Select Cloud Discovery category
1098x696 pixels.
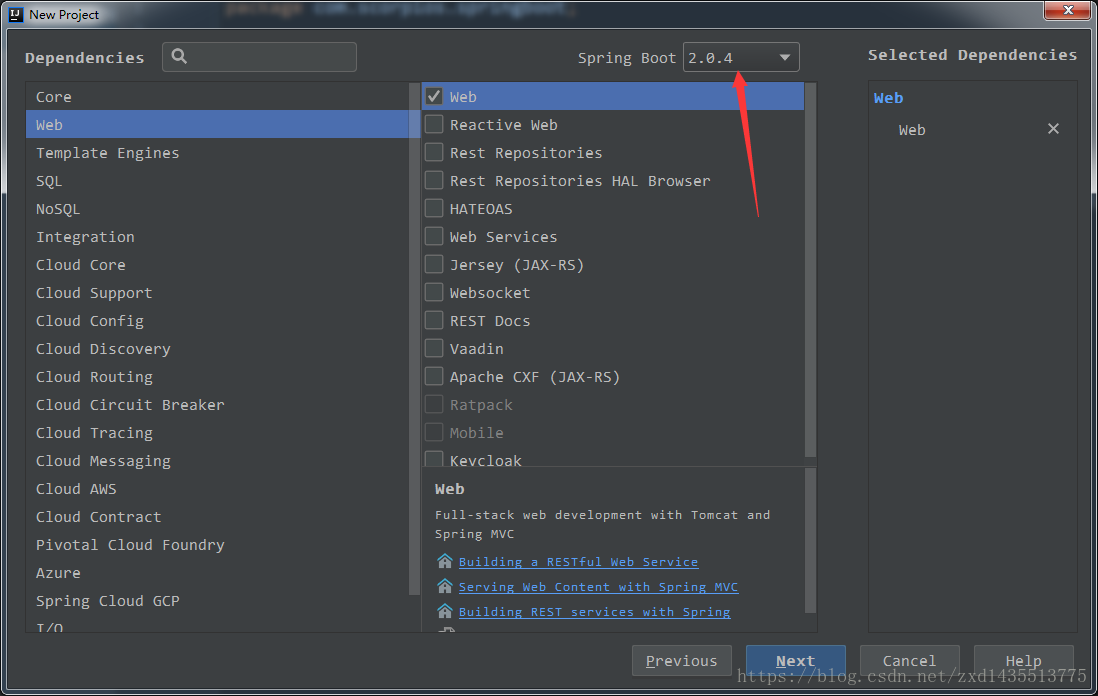pyautogui.click(x=218, y=349)
